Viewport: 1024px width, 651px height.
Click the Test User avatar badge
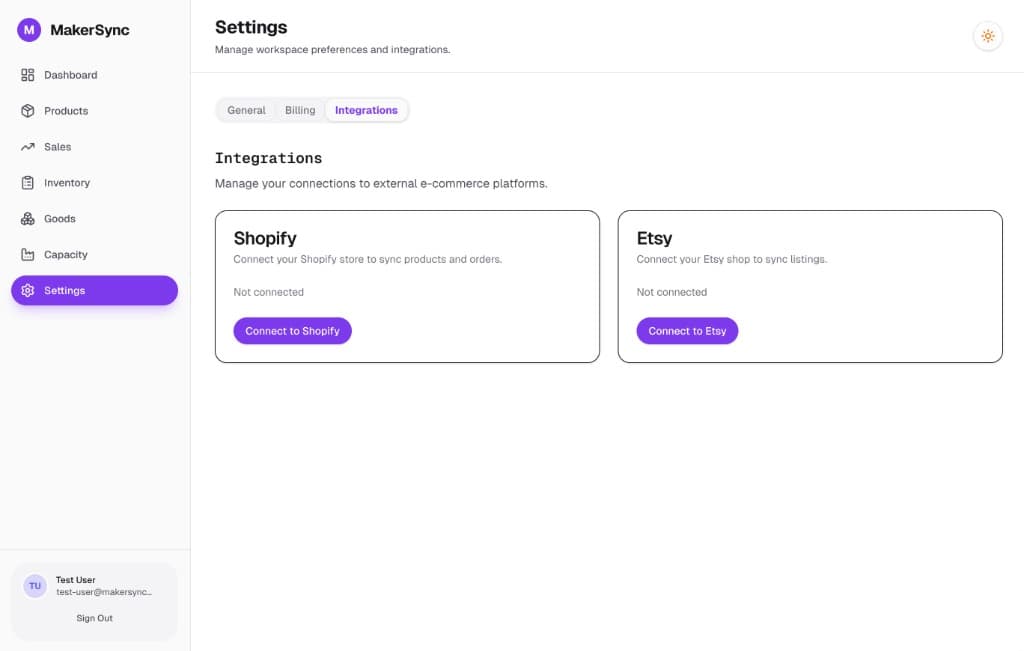(34, 586)
